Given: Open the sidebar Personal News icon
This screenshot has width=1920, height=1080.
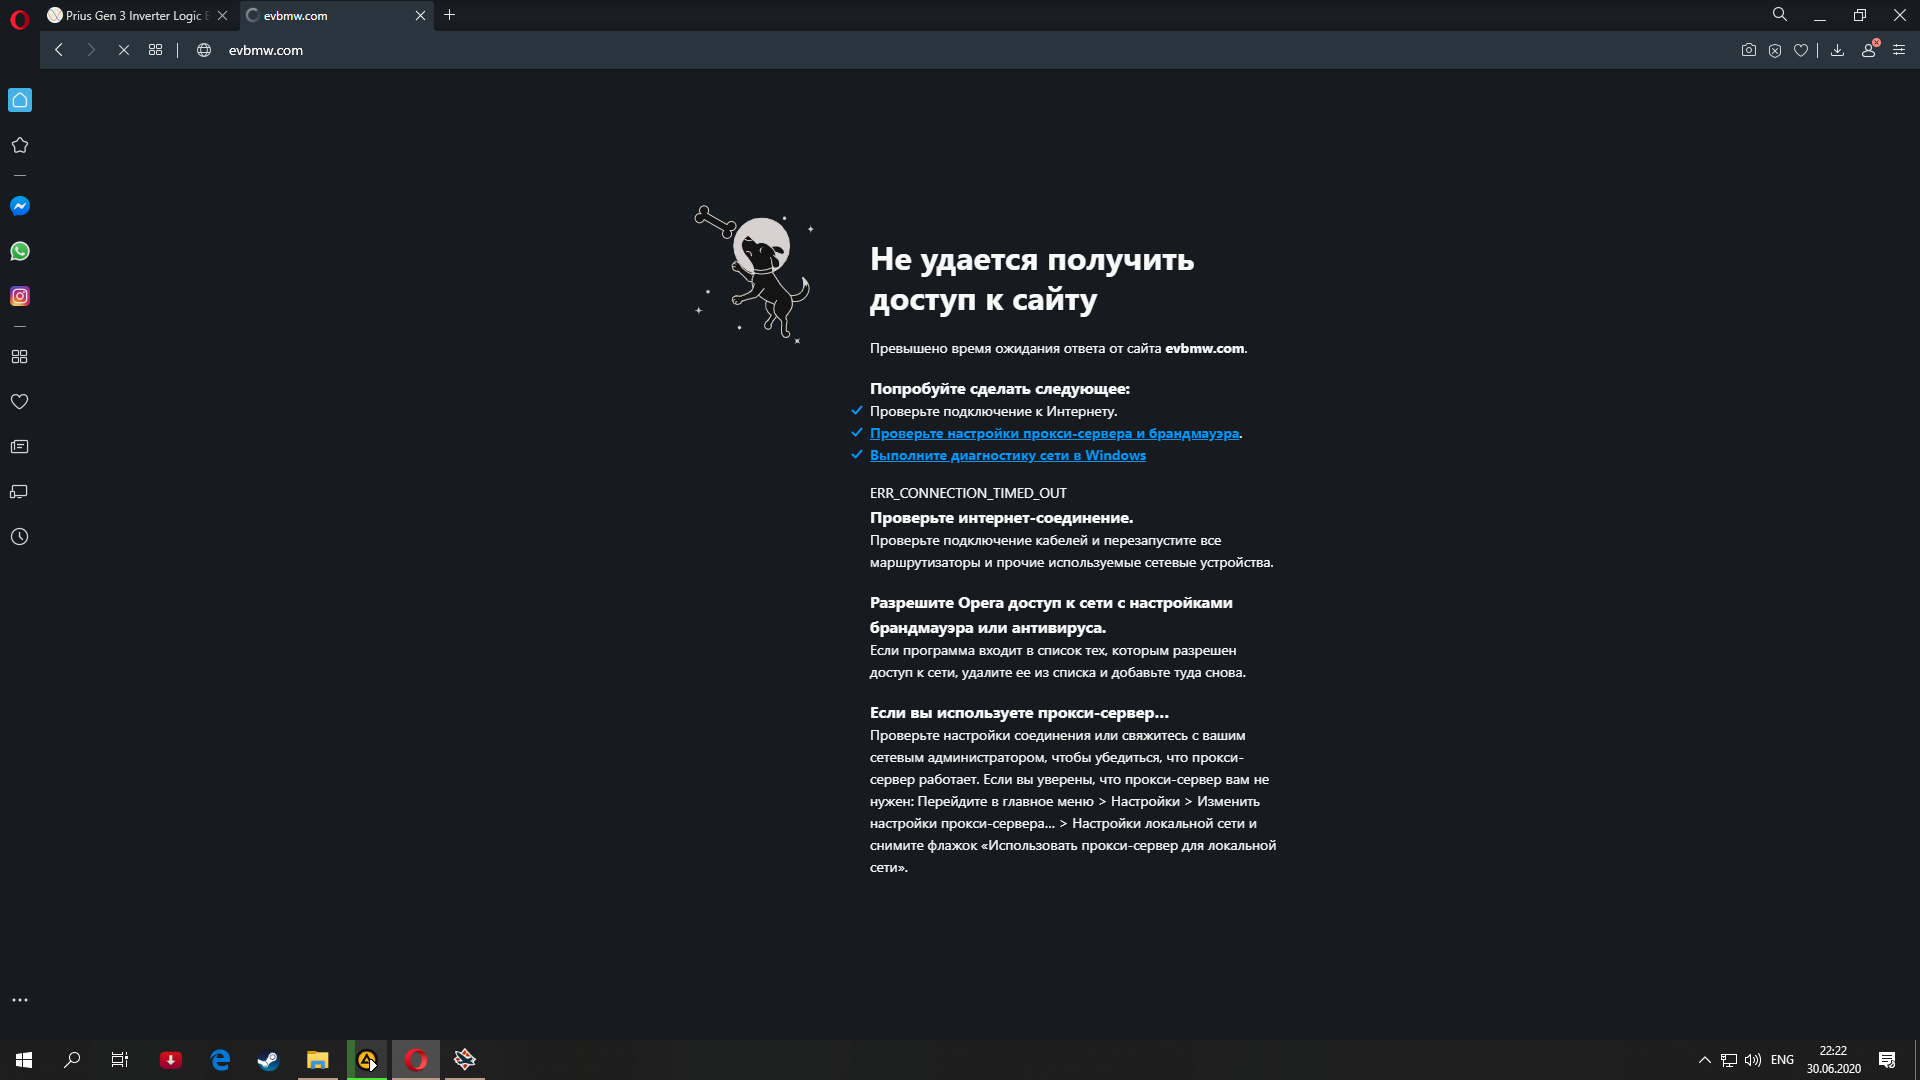Looking at the screenshot, I should (x=20, y=447).
